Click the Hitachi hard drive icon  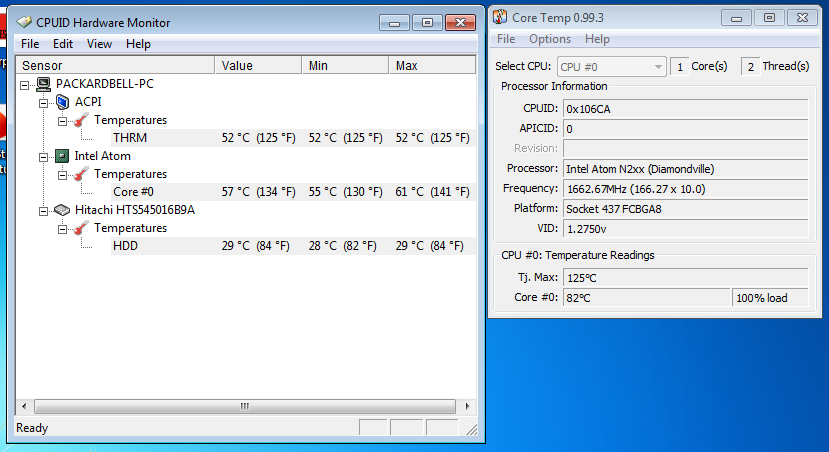coord(62,210)
